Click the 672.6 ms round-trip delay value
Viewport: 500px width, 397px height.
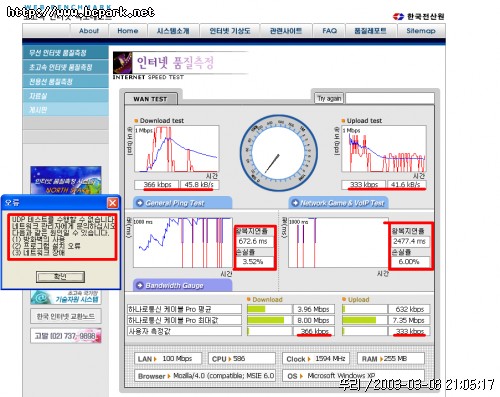click(x=254, y=241)
